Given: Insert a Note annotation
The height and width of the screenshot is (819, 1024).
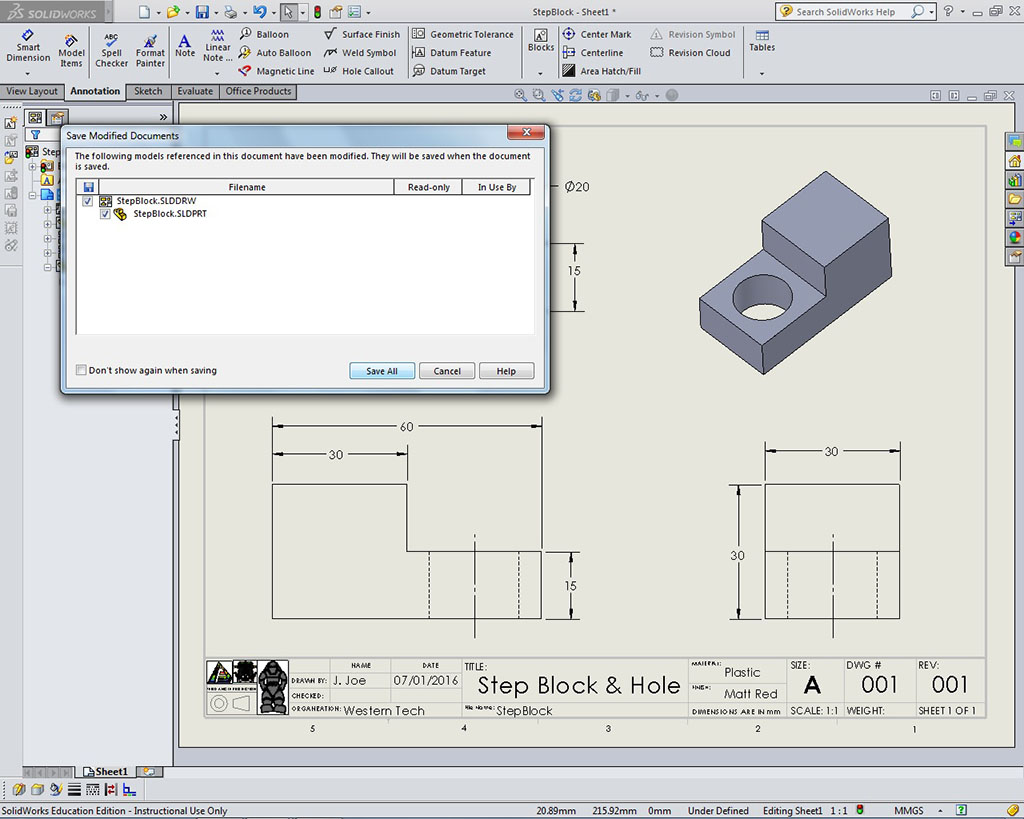Looking at the screenshot, I should tap(185, 46).
